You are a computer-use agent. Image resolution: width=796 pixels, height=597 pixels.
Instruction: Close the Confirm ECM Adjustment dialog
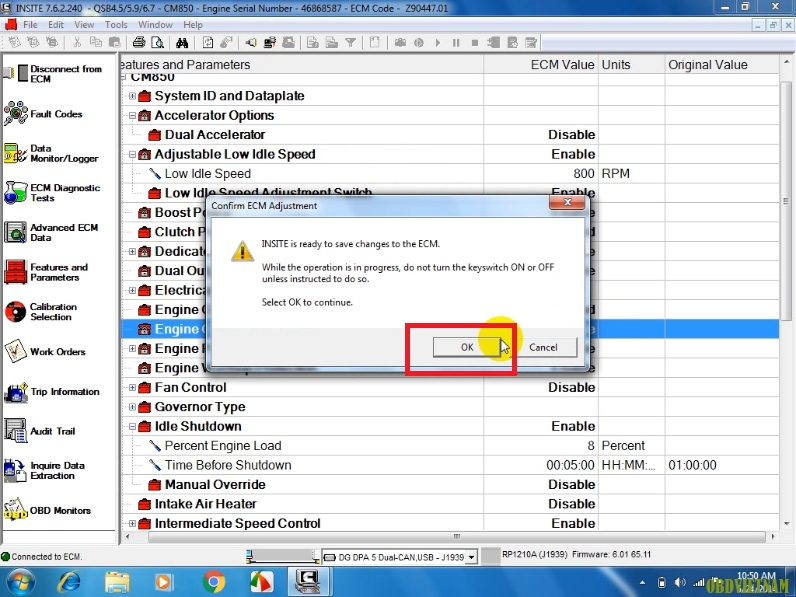(x=568, y=202)
